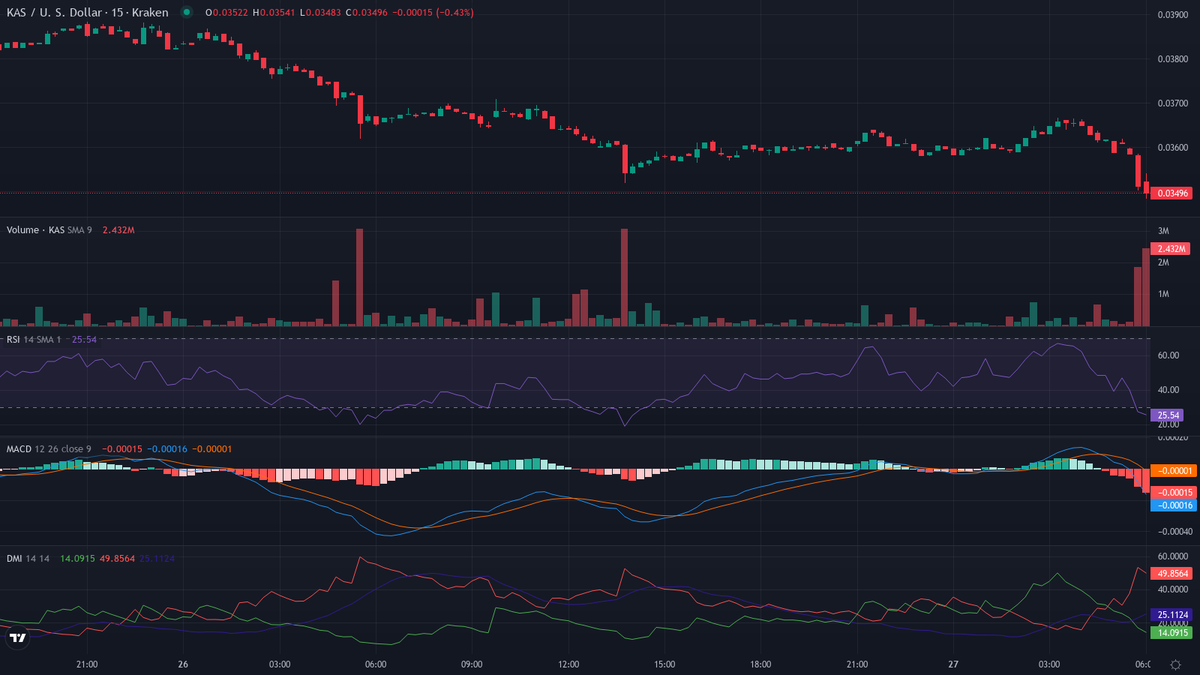Click the high value H0.03541
Image resolution: width=1200 pixels, height=675 pixels.
click(x=273, y=12)
